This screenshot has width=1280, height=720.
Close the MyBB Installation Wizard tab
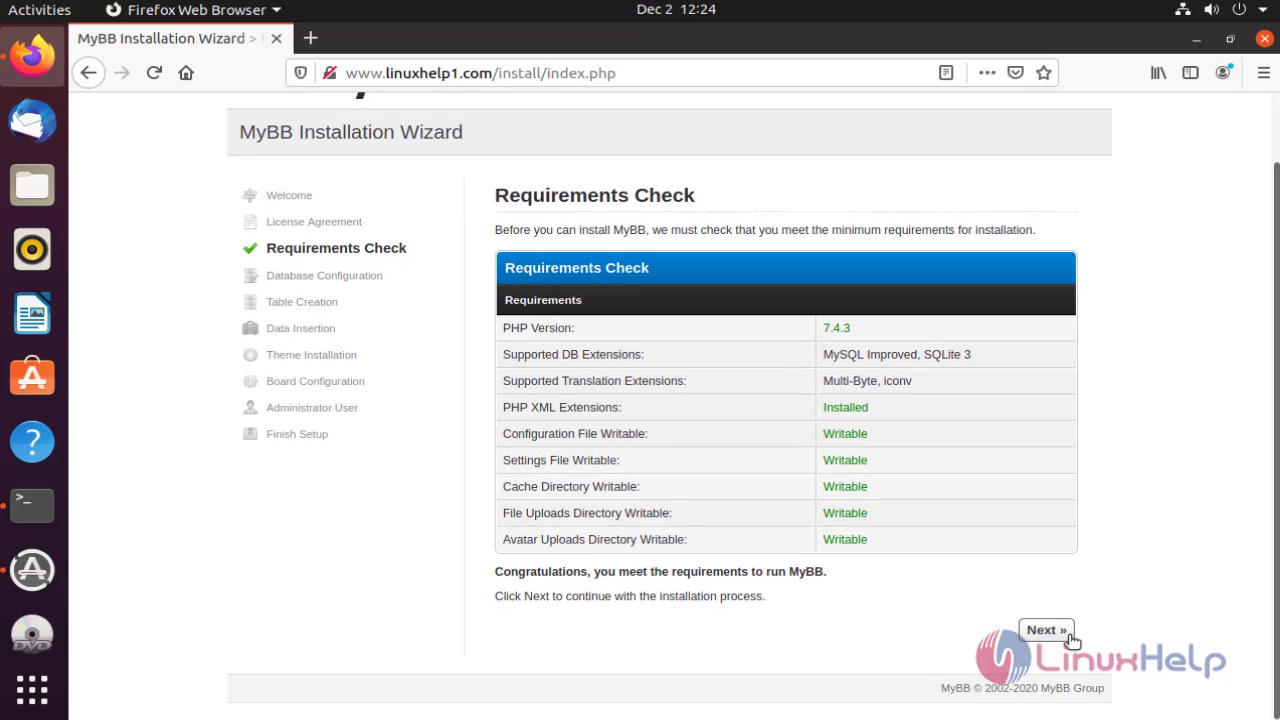(x=276, y=39)
